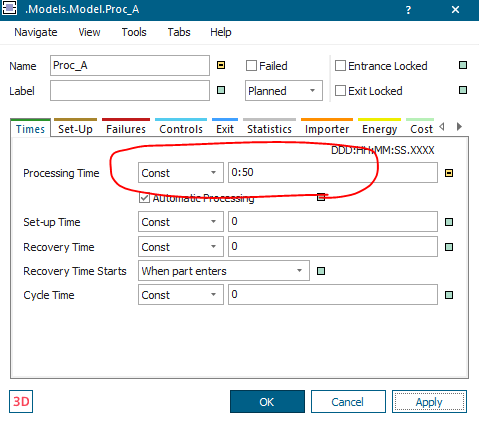
Task: Open the 3D properties button
Action: tap(21, 402)
